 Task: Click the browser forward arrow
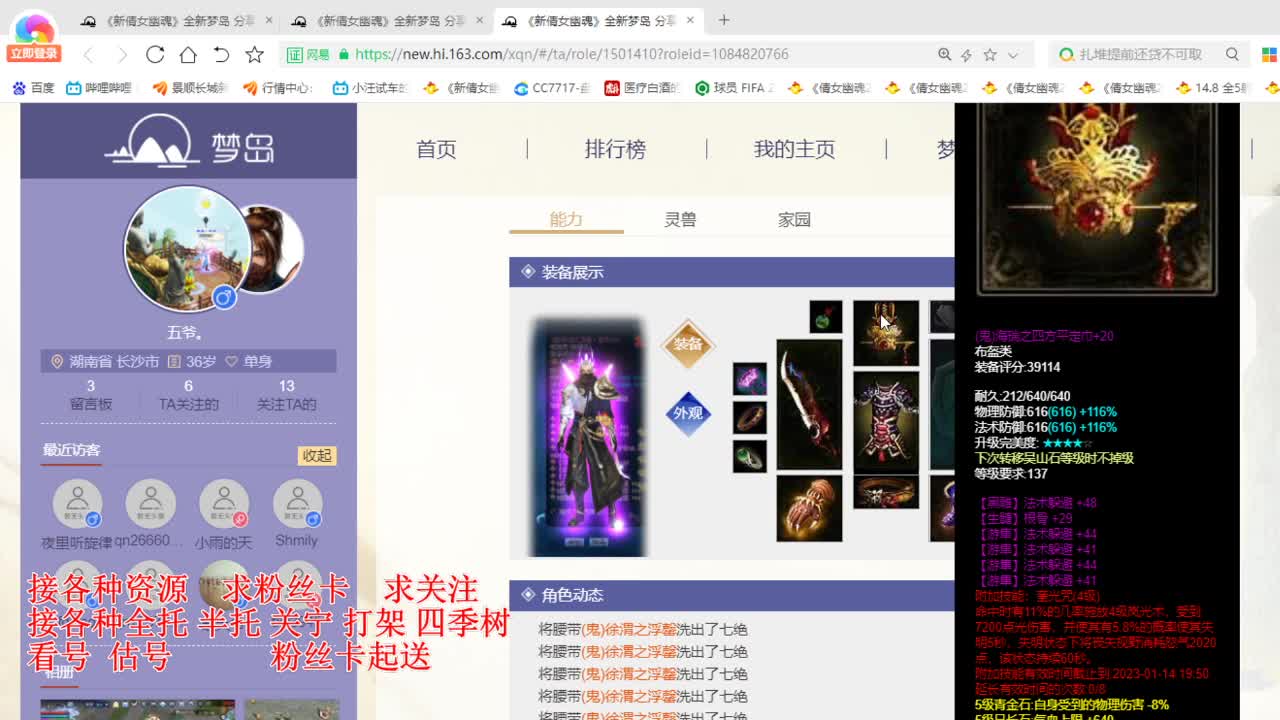click(x=122, y=55)
